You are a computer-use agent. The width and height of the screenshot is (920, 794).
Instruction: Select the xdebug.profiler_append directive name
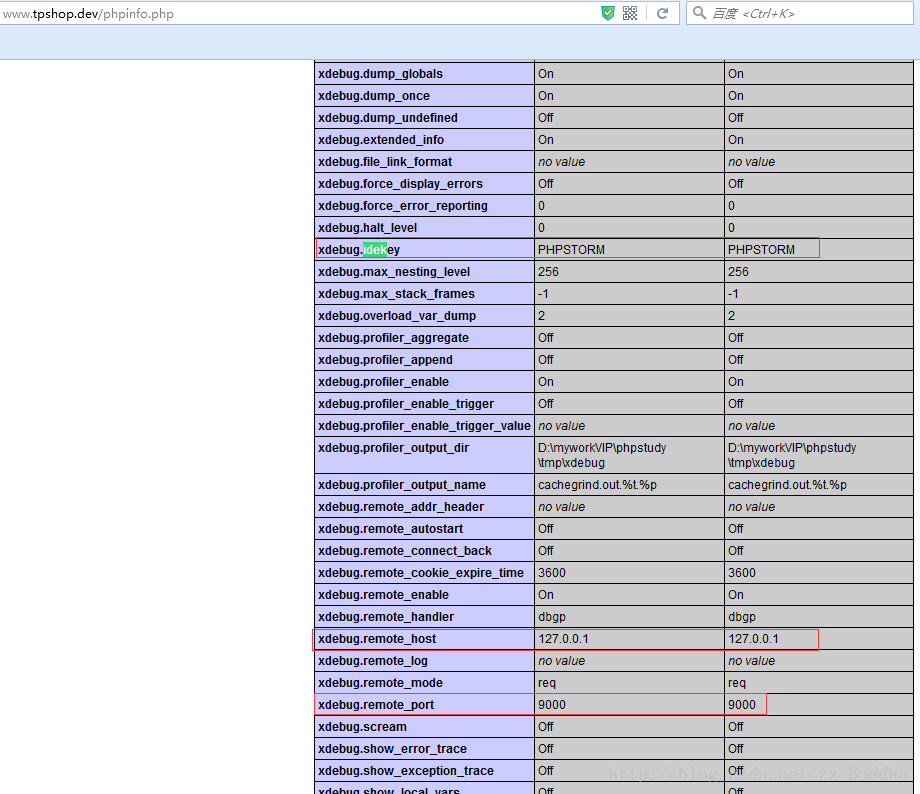(385, 360)
